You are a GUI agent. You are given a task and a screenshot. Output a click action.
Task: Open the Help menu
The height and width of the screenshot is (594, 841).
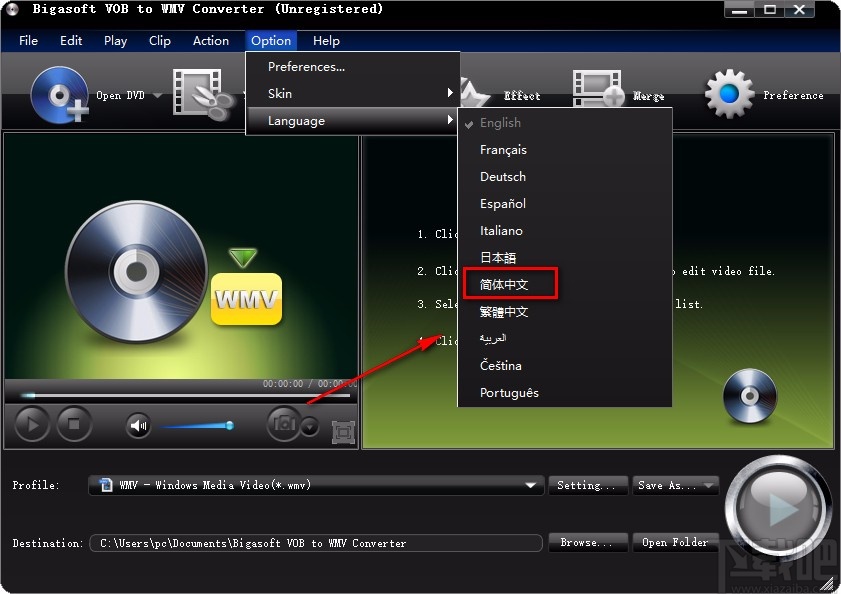point(326,41)
